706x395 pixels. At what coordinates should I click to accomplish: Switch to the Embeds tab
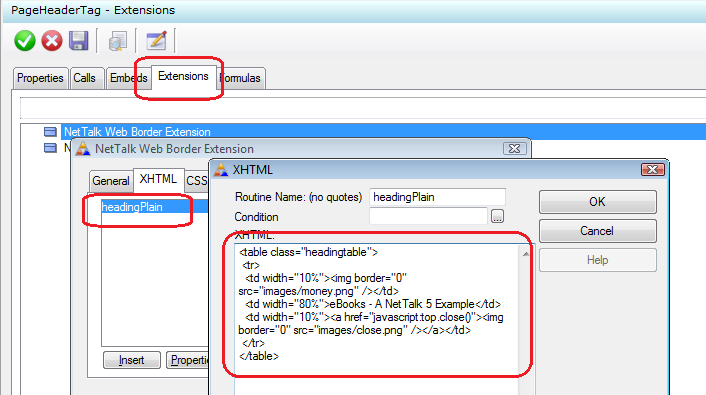click(x=128, y=78)
